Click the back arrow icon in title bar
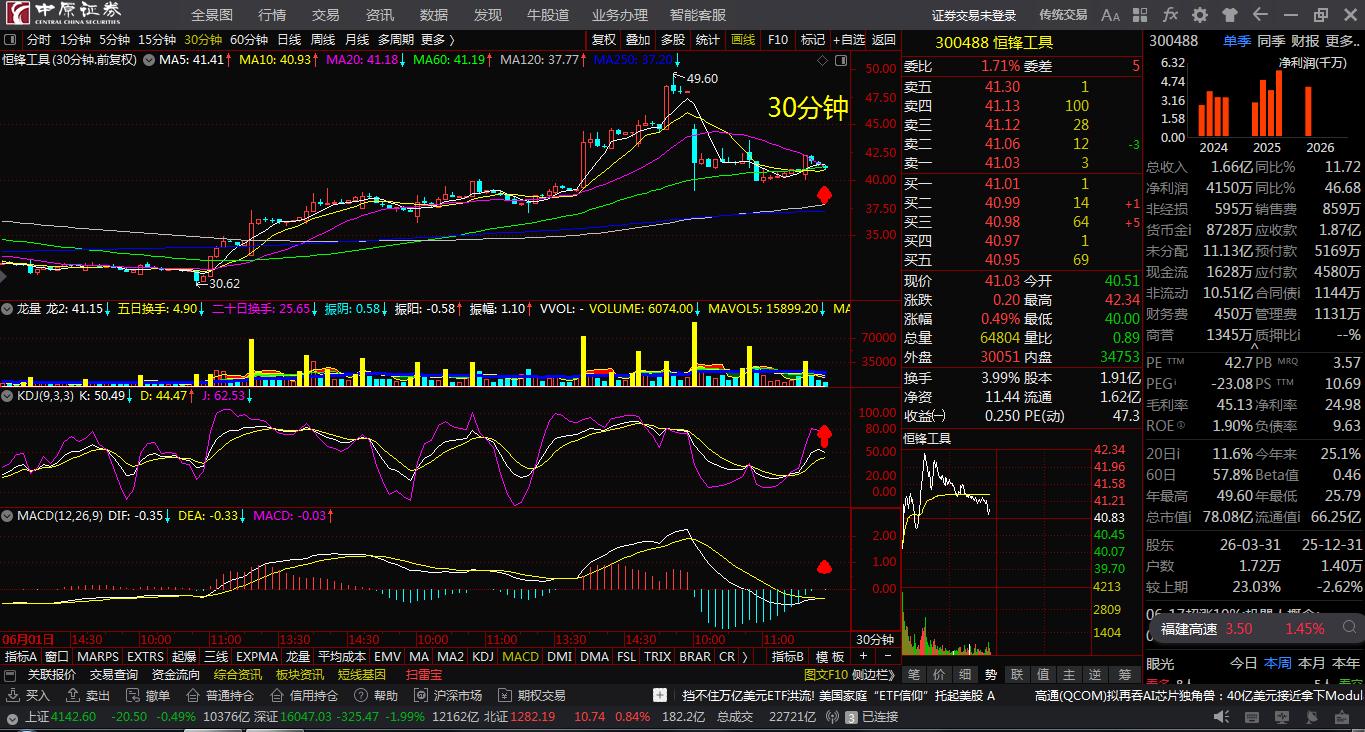 pos(1260,15)
